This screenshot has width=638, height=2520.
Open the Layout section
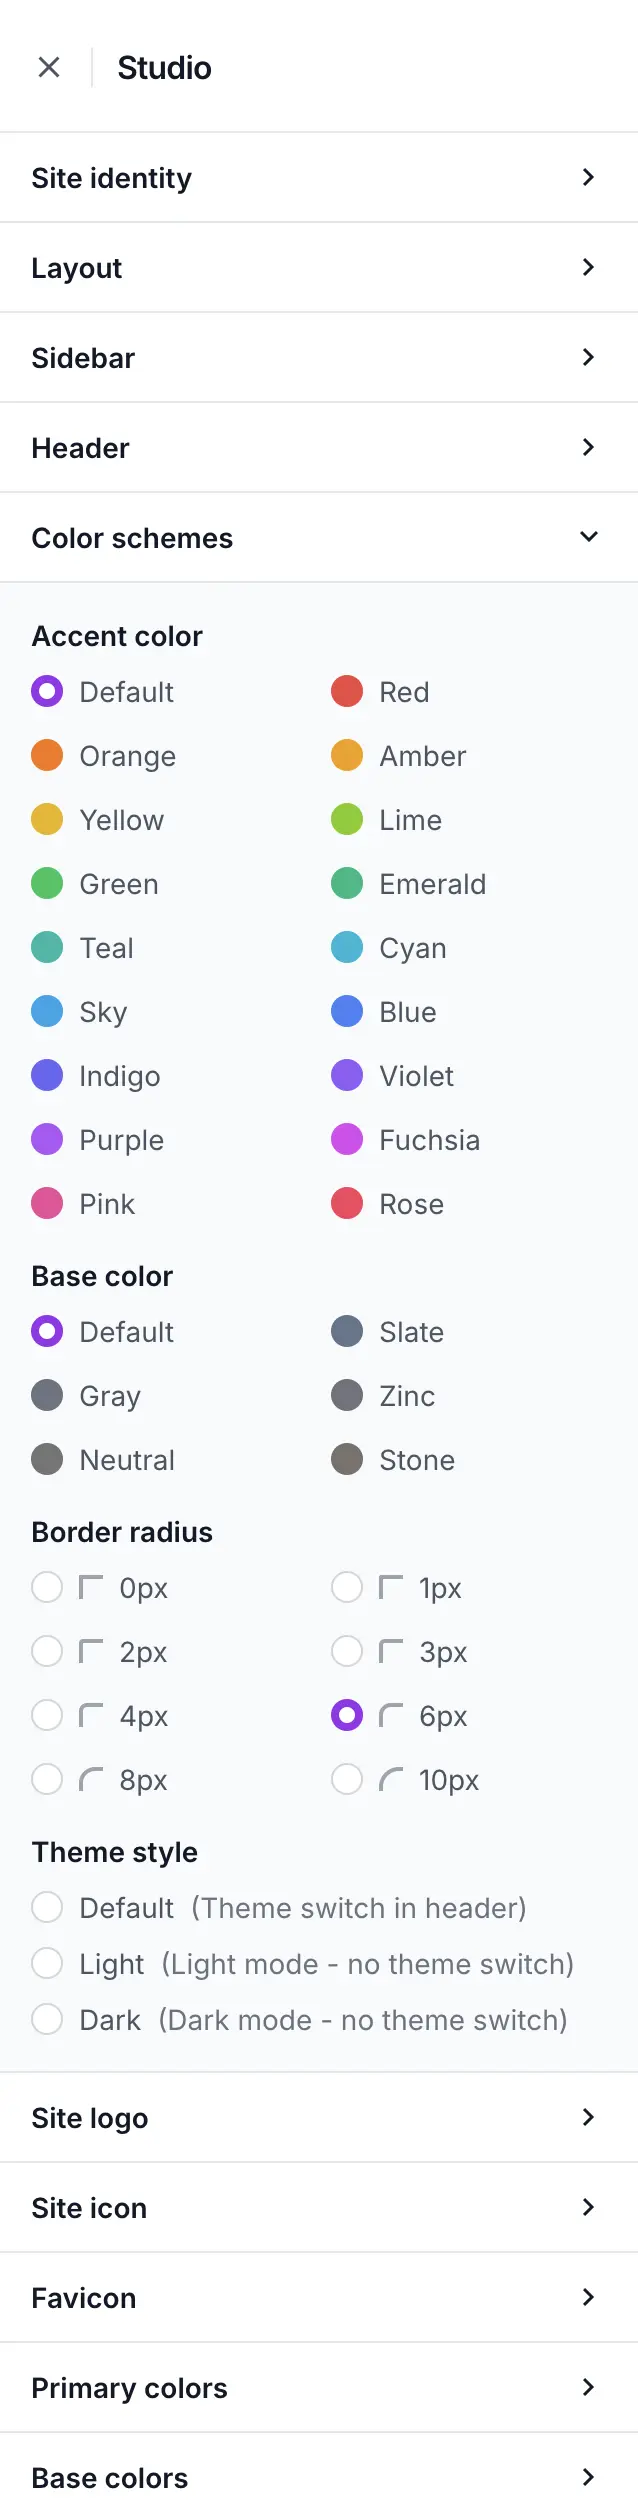pos(319,267)
